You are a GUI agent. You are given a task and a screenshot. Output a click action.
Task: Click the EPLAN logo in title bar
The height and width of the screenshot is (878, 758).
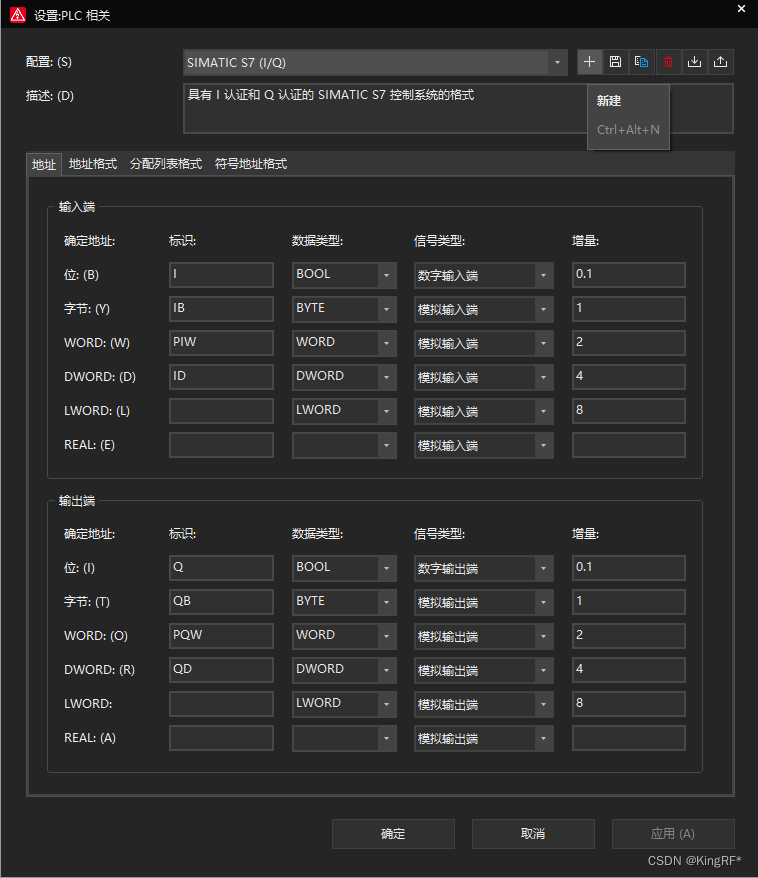(x=17, y=14)
